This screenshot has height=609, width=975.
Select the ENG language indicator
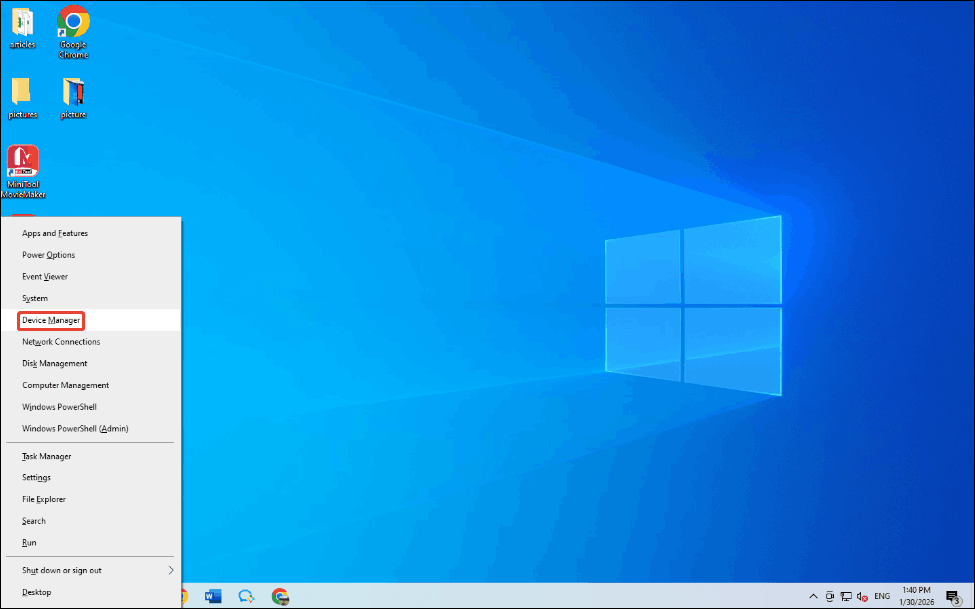pos(881,595)
